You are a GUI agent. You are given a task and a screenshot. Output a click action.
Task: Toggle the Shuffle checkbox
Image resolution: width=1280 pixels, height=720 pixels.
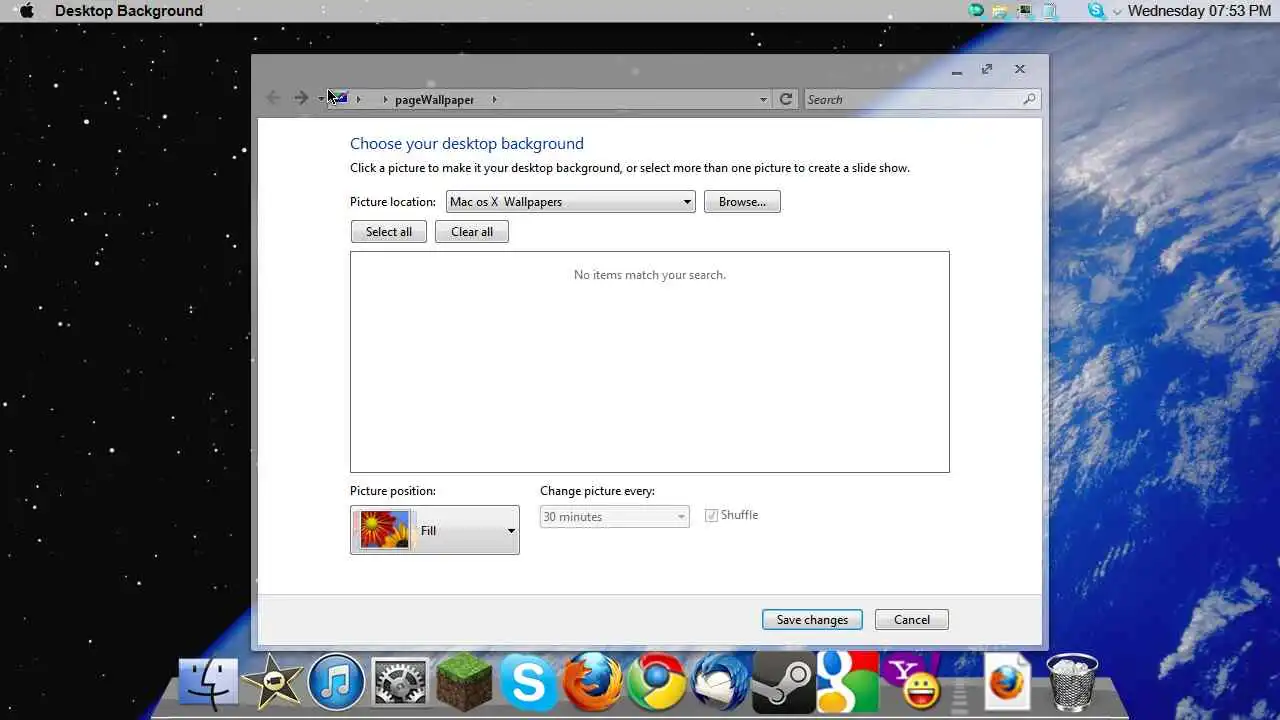712,516
